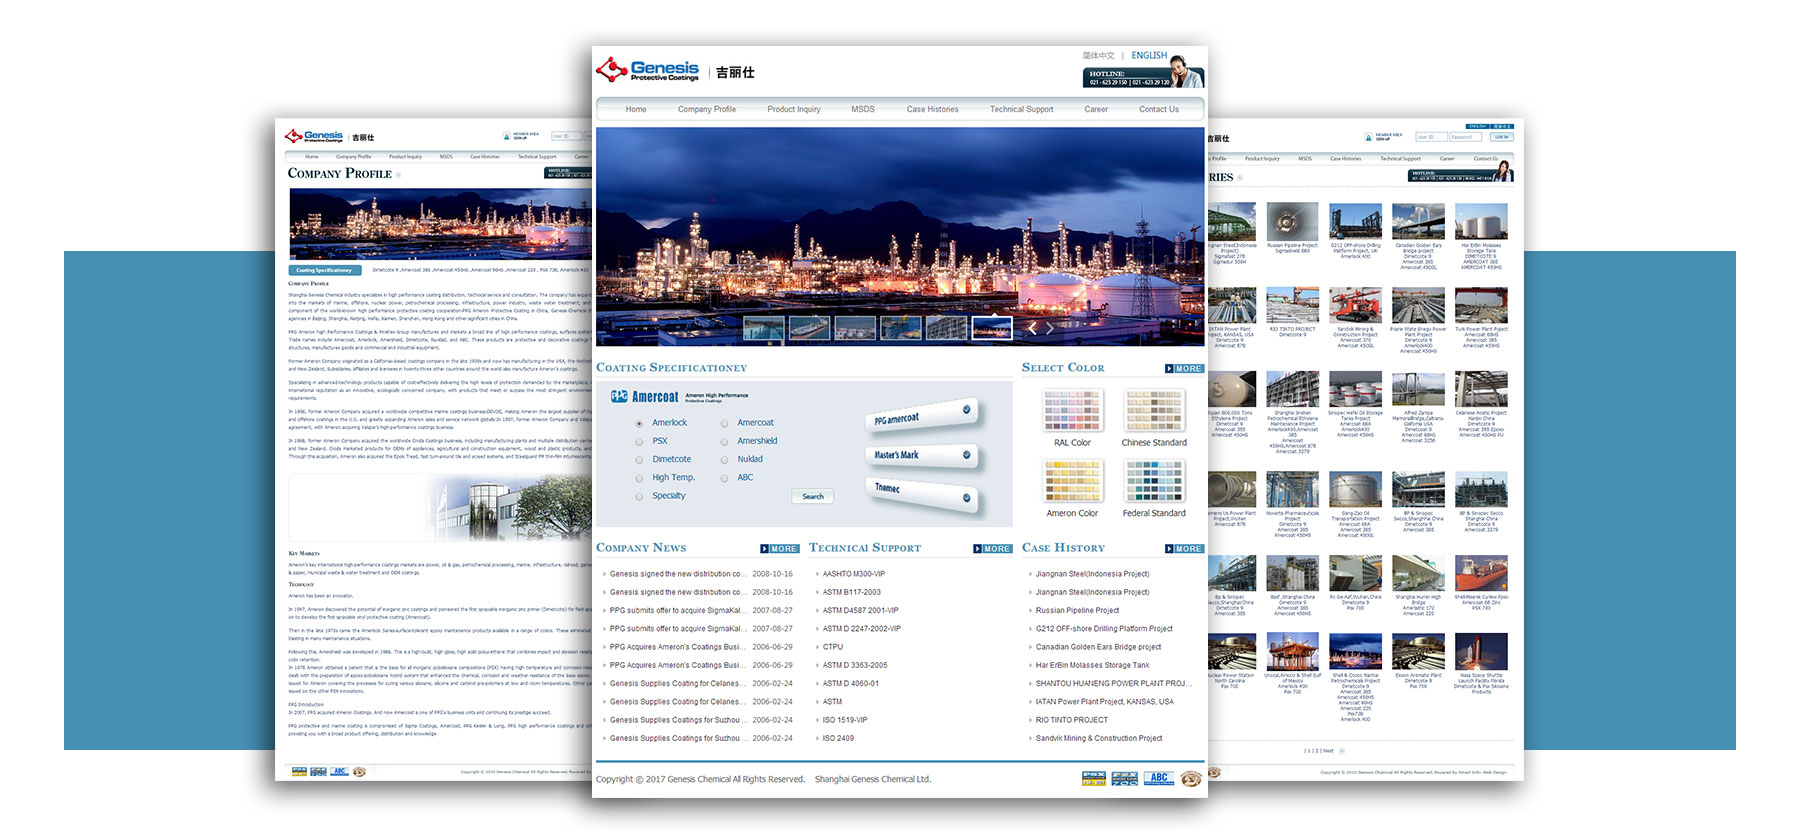
Task: Click the Coating Specificationey tab on left page
Action: pos(324,270)
